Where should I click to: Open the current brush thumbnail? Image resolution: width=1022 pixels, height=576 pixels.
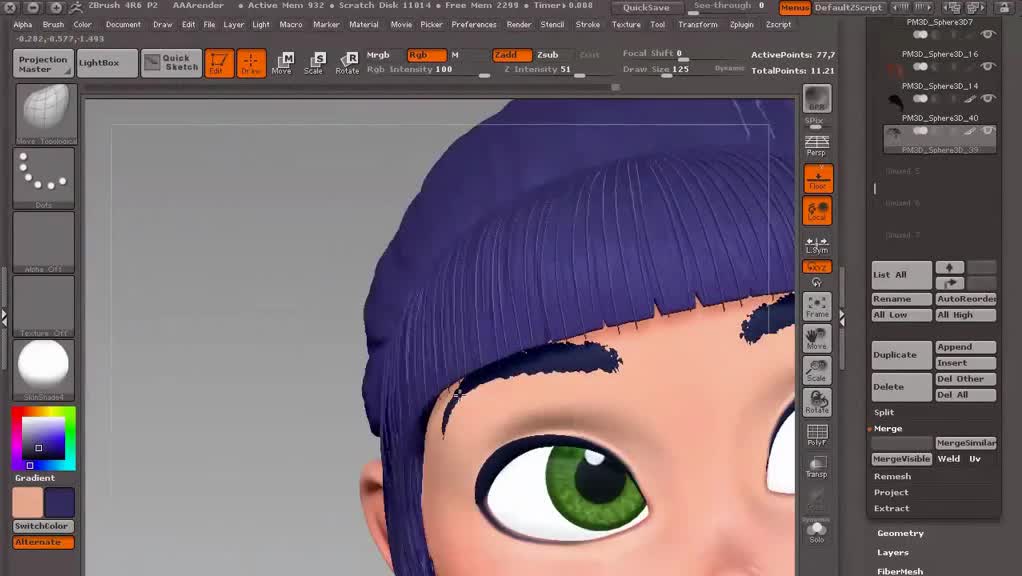coord(44,113)
